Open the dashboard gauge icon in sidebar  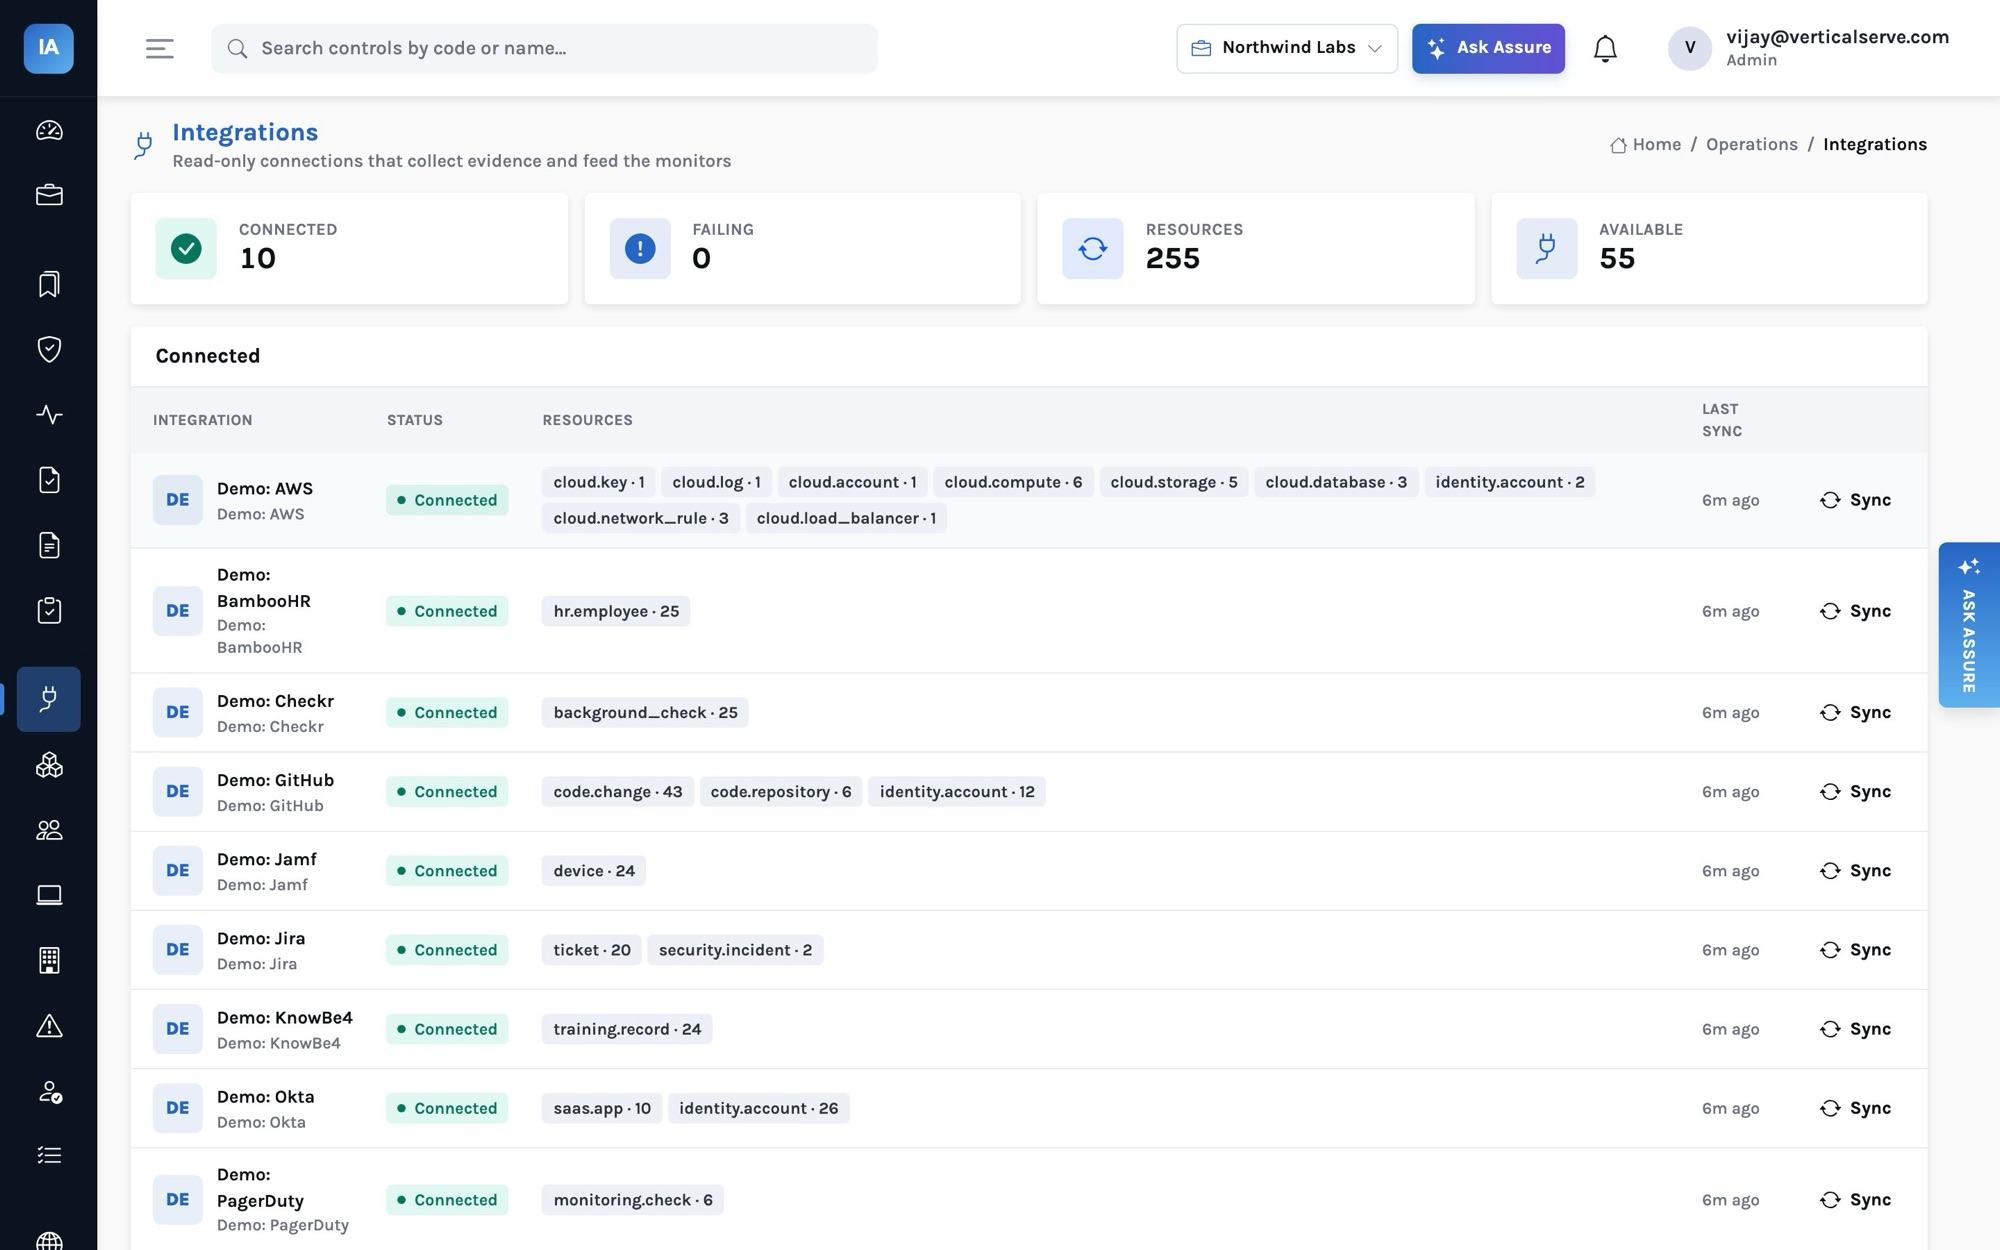click(x=49, y=131)
